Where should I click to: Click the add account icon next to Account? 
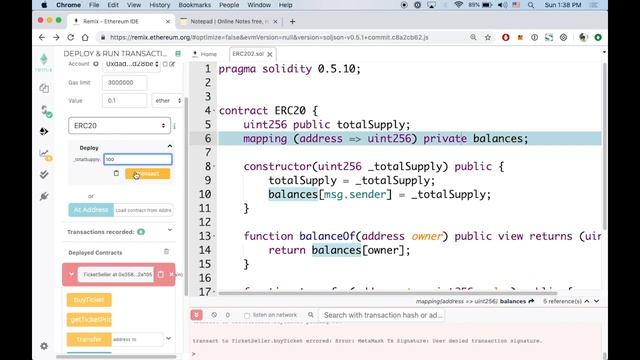point(96,64)
